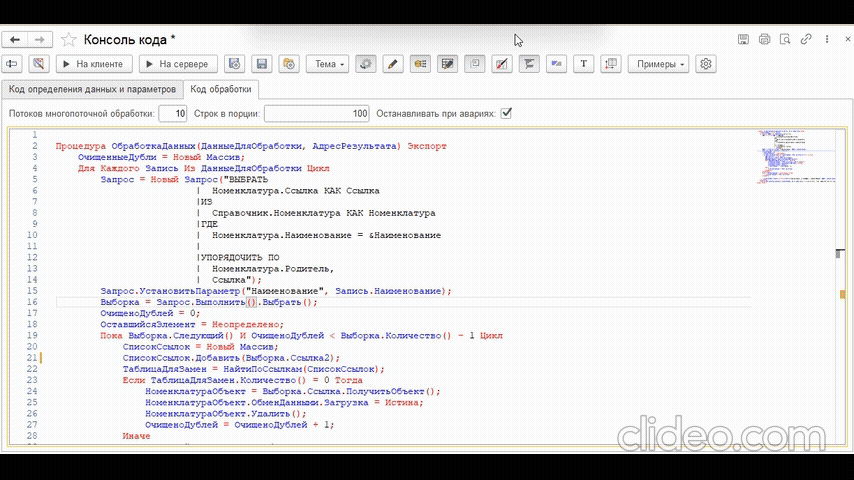
Task: Click the pencil edit toolbar icon
Action: coord(393,64)
